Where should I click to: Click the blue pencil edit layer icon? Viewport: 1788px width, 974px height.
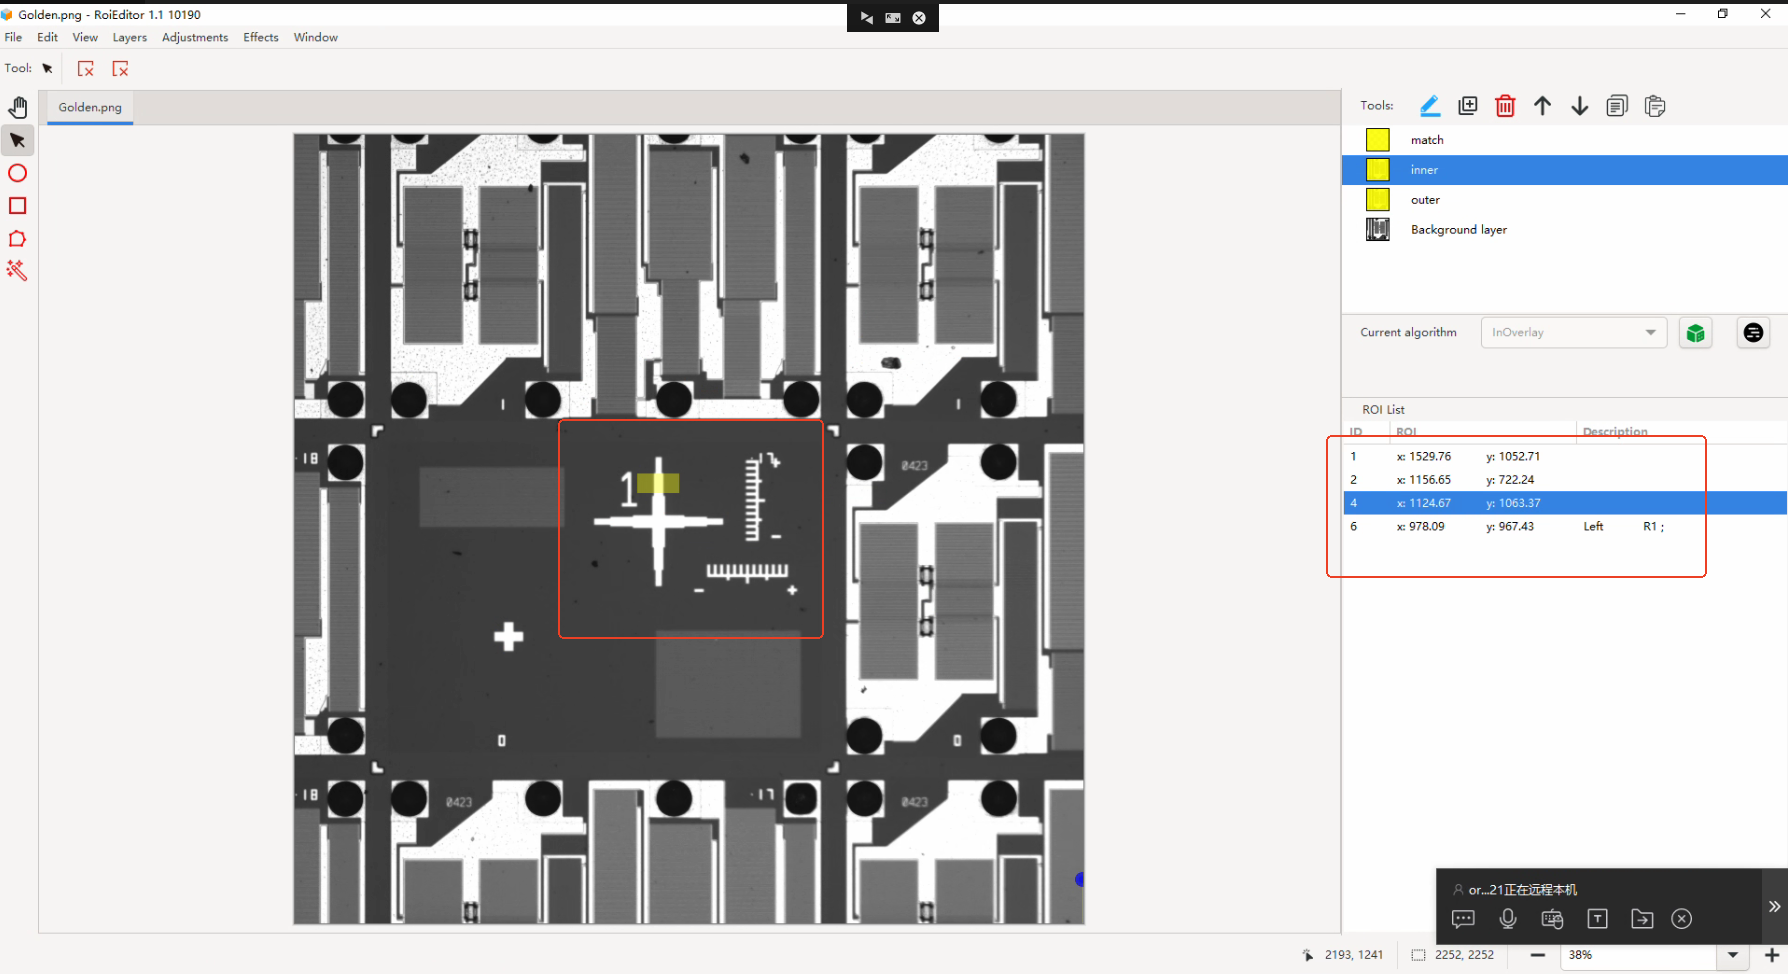coord(1430,105)
